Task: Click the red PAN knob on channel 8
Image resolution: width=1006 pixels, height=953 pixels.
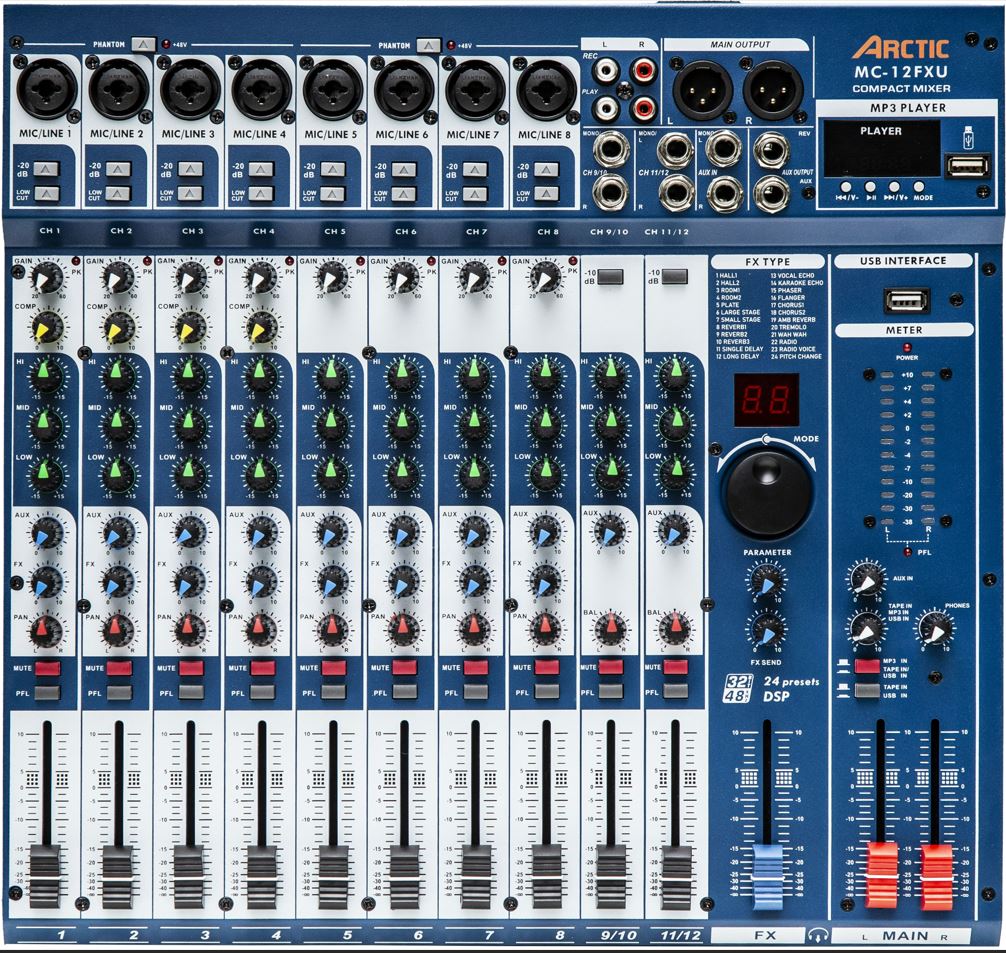Action: (544, 629)
